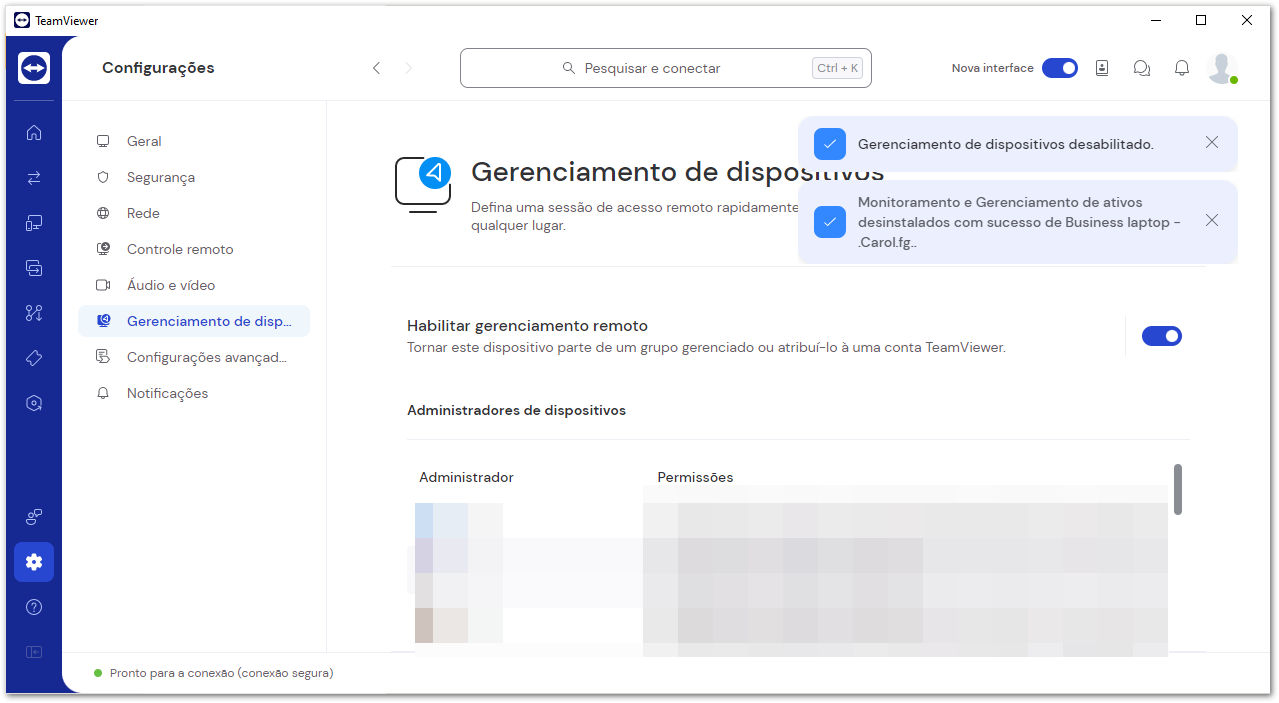Open your profile avatar menu
Viewport: 1279px width, 703px height.
point(1222,67)
